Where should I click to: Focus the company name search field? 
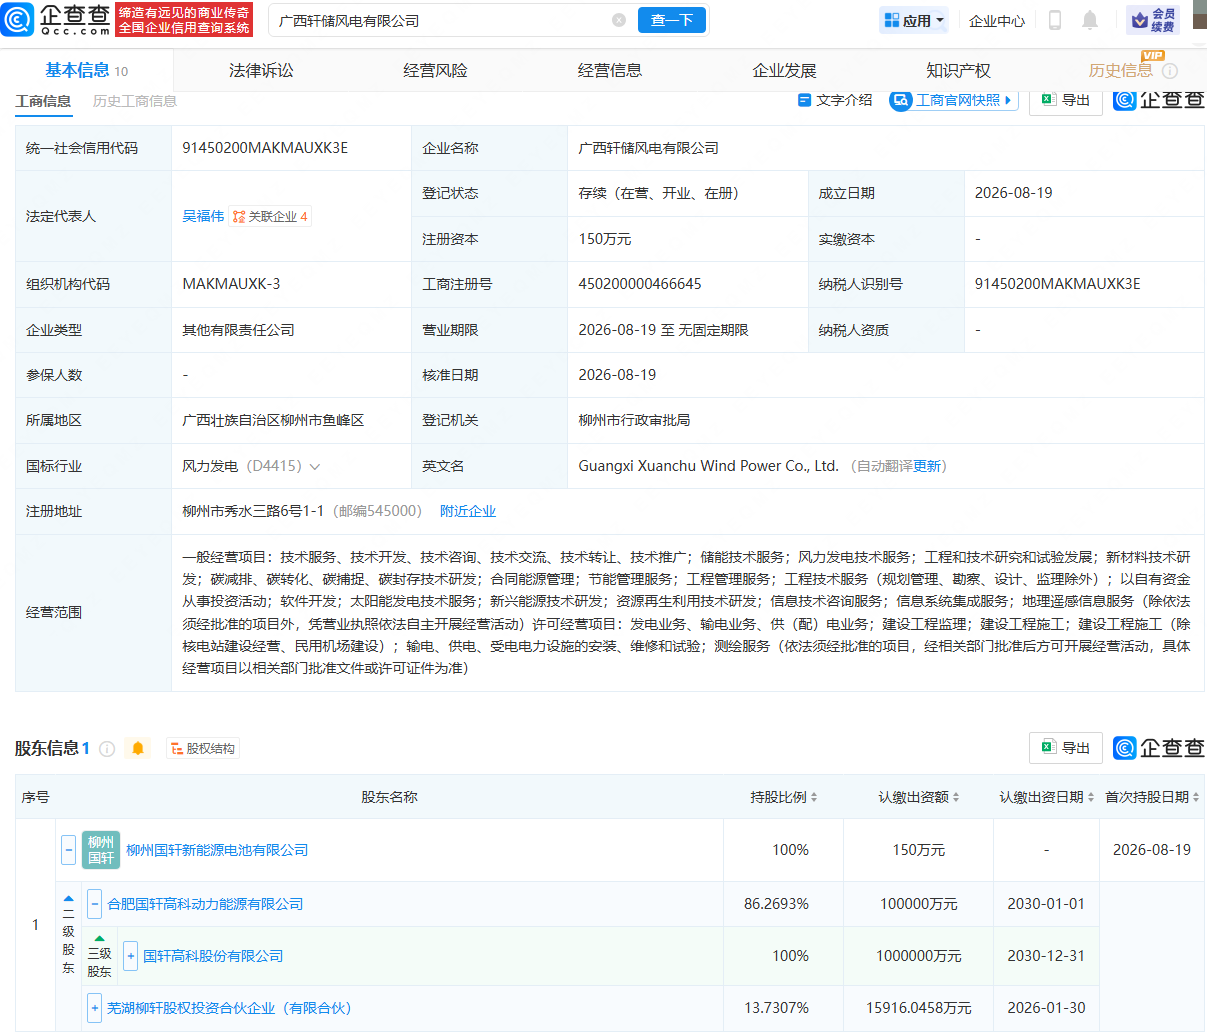pyautogui.click(x=440, y=20)
